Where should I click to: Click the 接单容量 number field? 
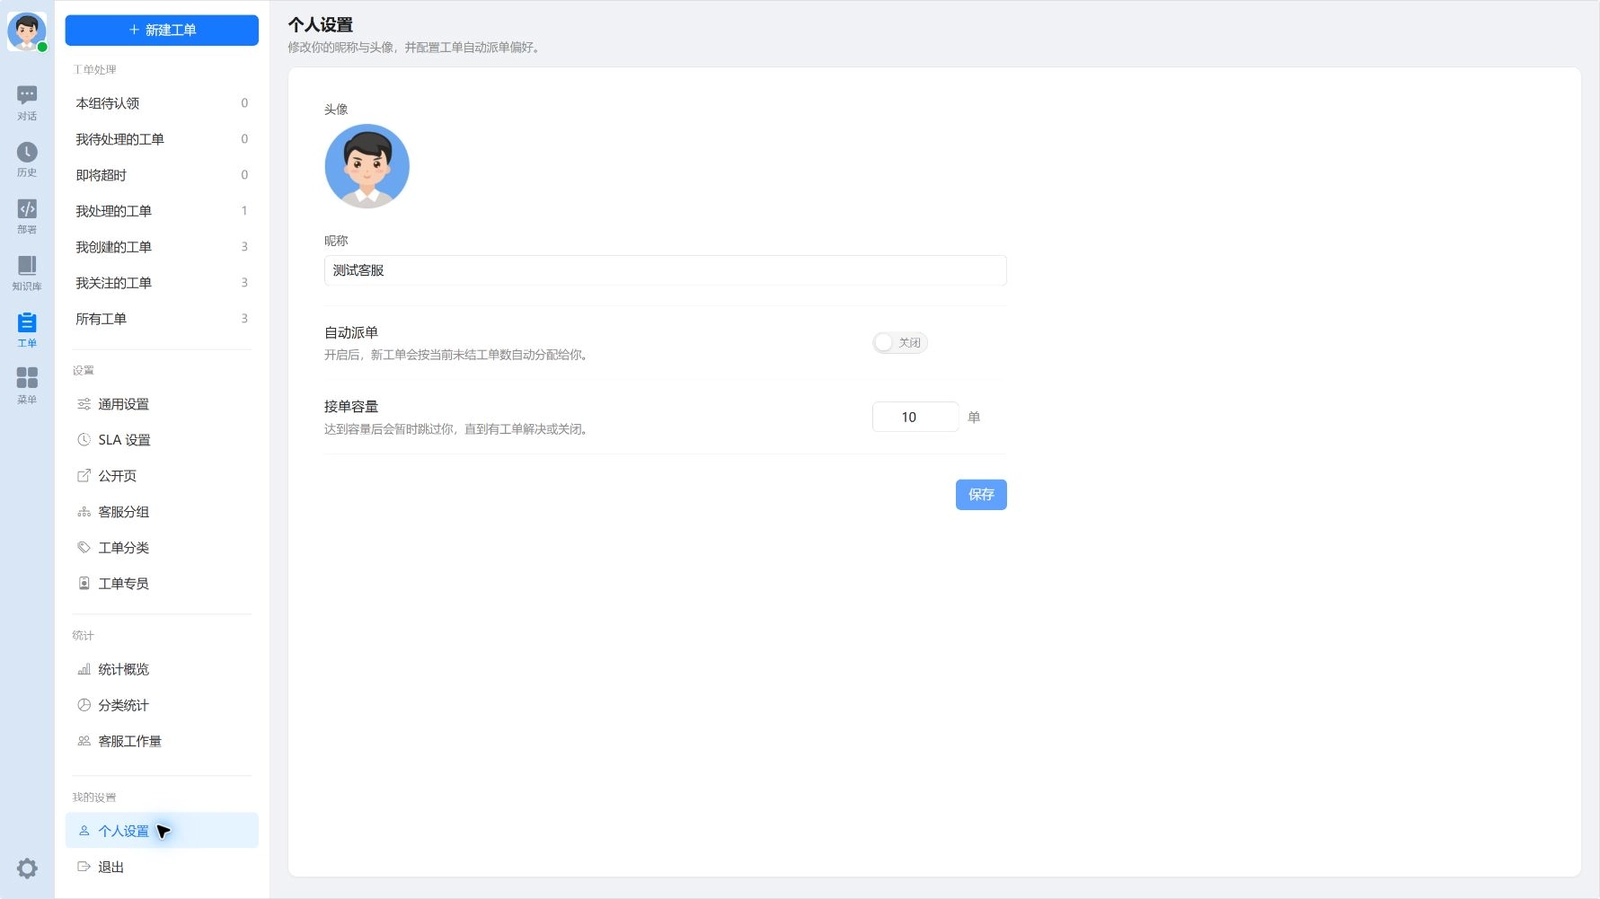(x=915, y=417)
